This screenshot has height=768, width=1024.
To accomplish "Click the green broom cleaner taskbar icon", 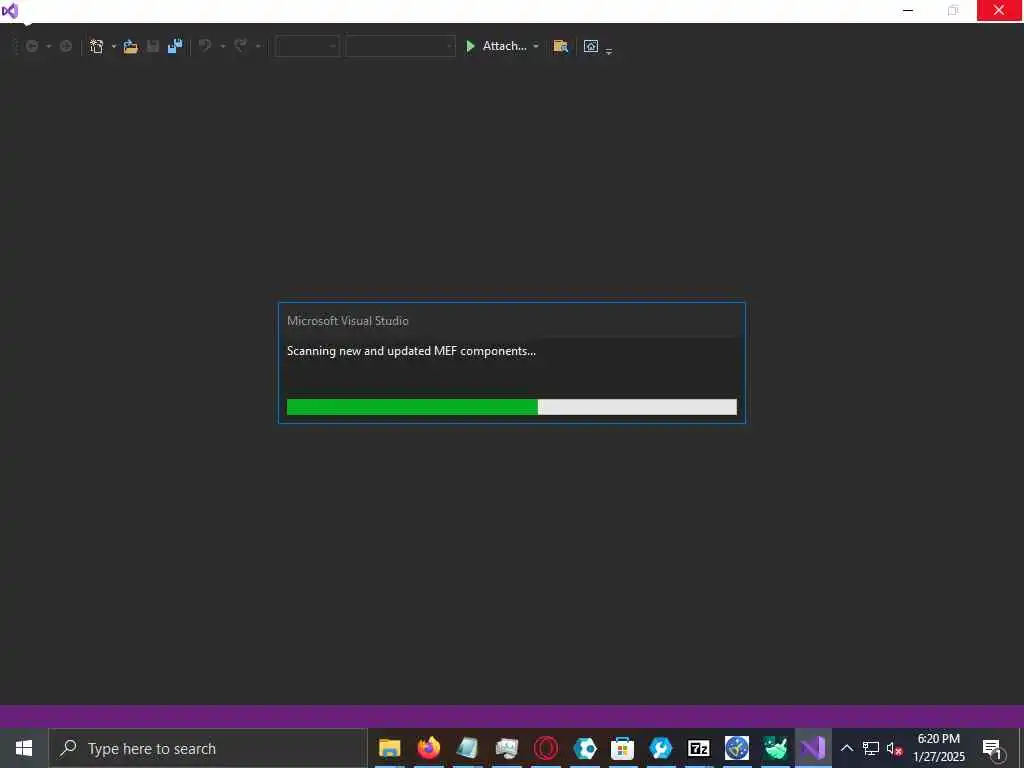I will coord(775,748).
